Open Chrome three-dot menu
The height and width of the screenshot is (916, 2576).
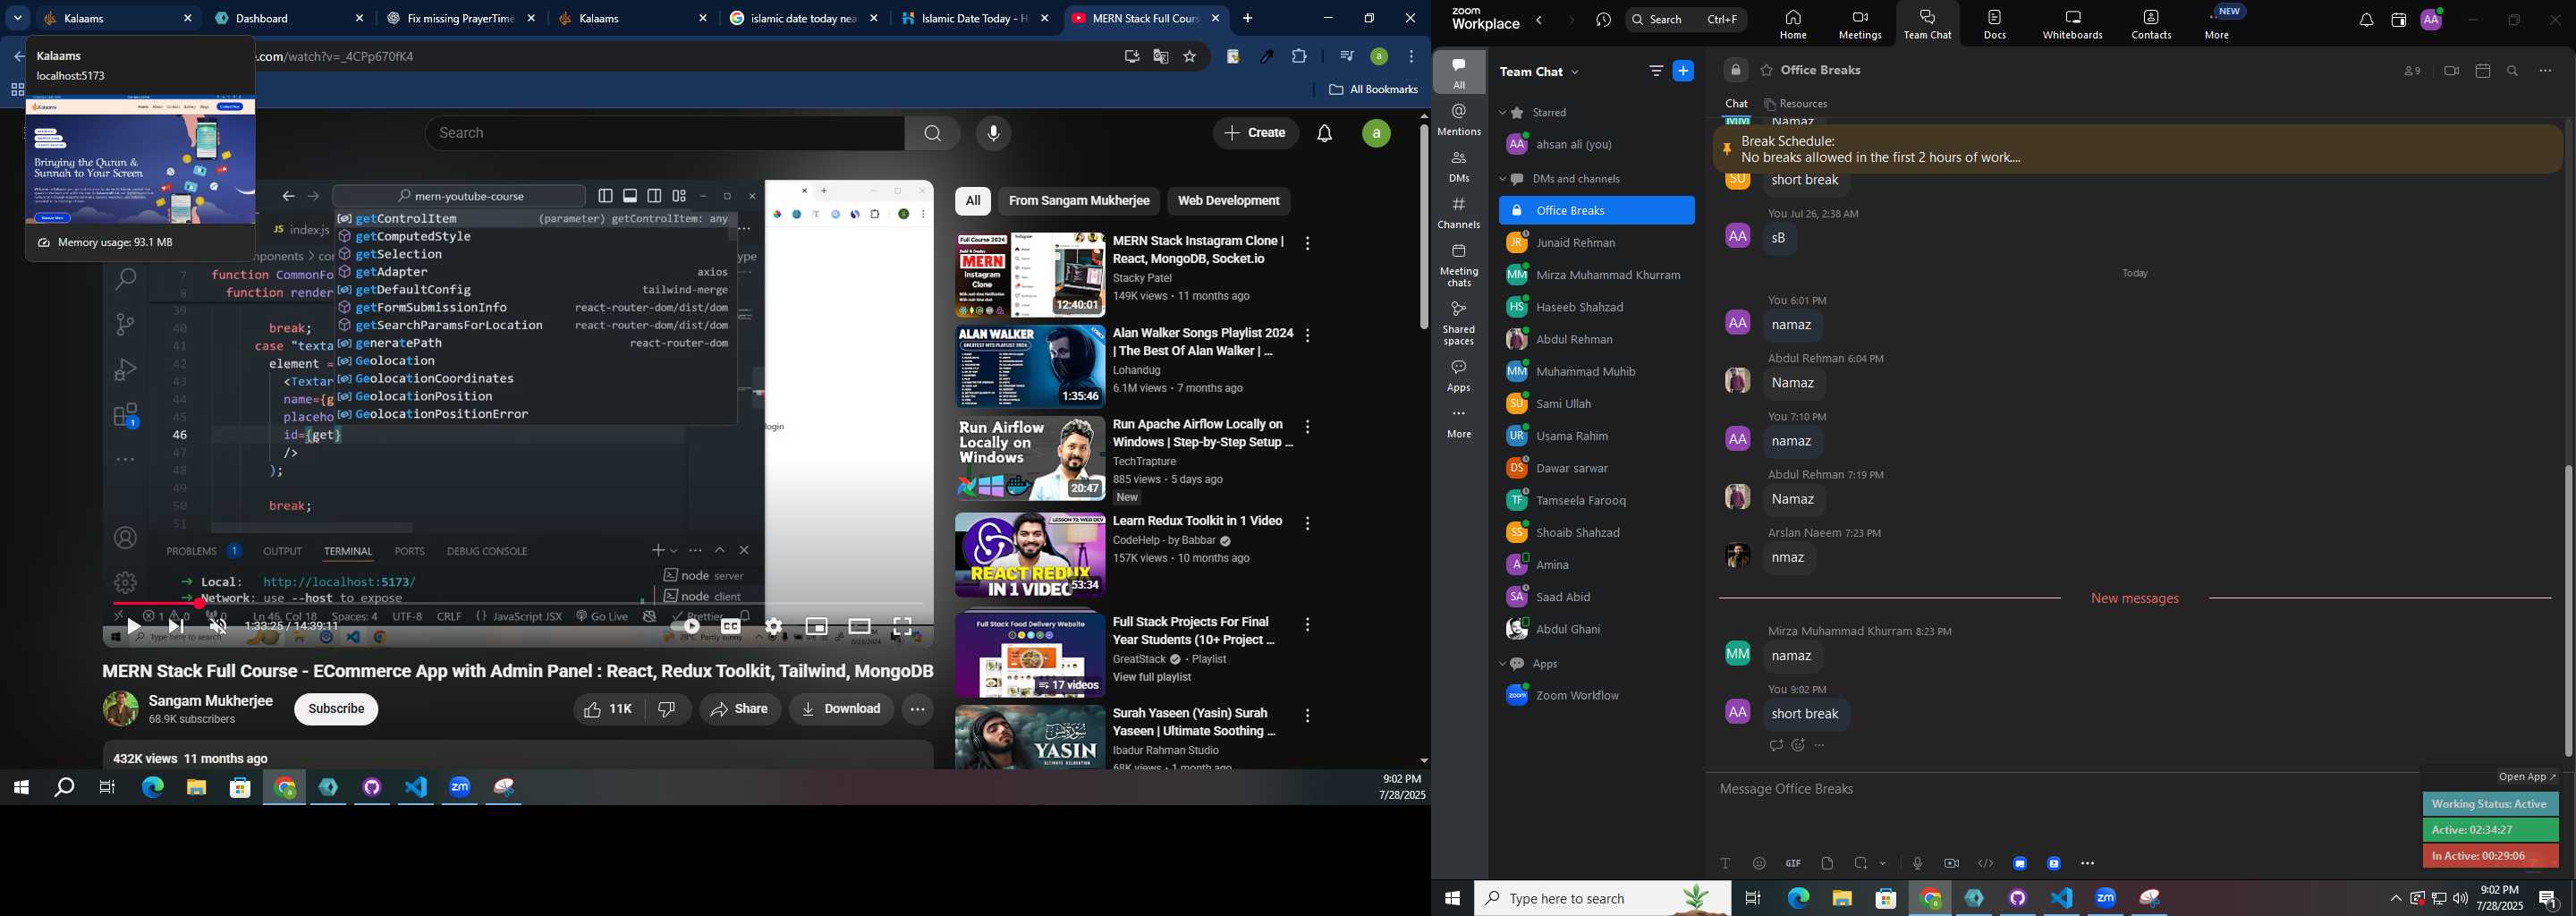(x=1412, y=57)
